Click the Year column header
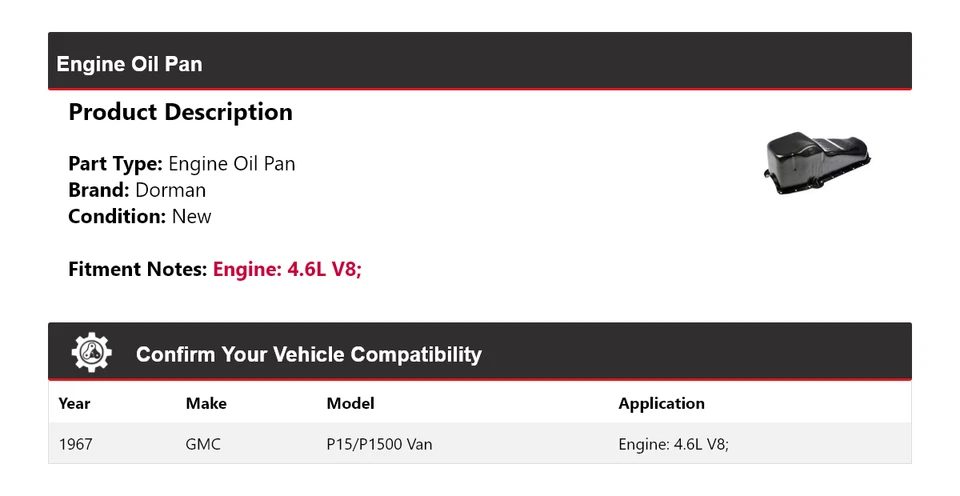The image size is (960, 496). [74, 404]
